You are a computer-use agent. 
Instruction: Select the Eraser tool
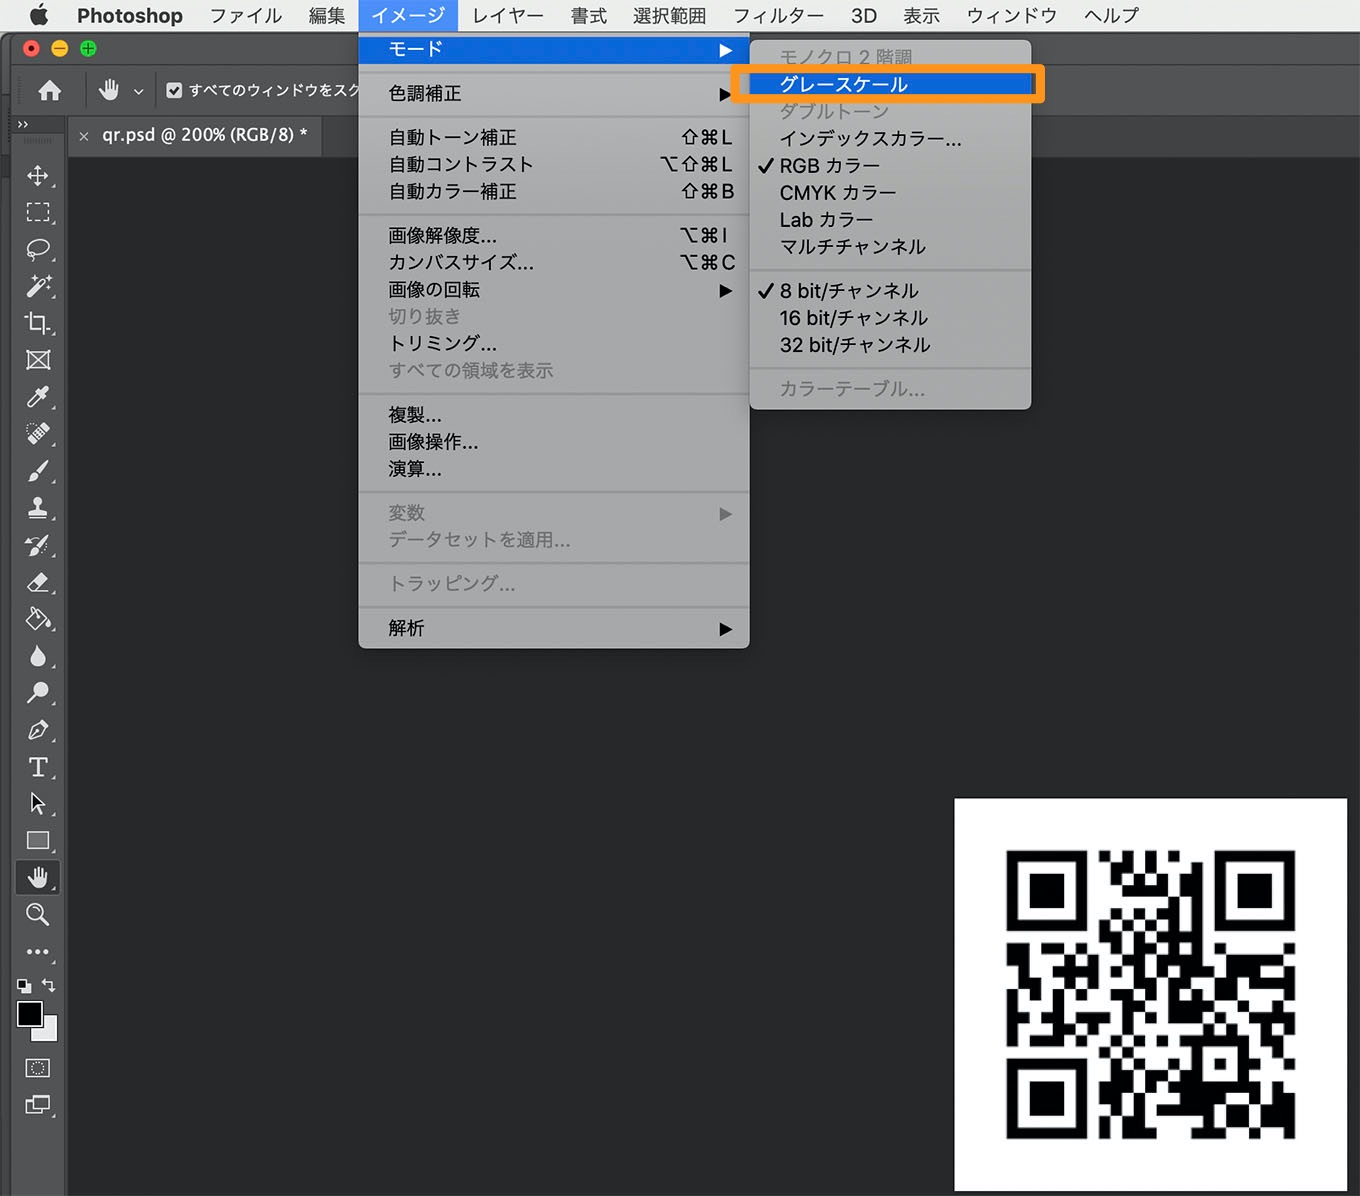click(38, 583)
